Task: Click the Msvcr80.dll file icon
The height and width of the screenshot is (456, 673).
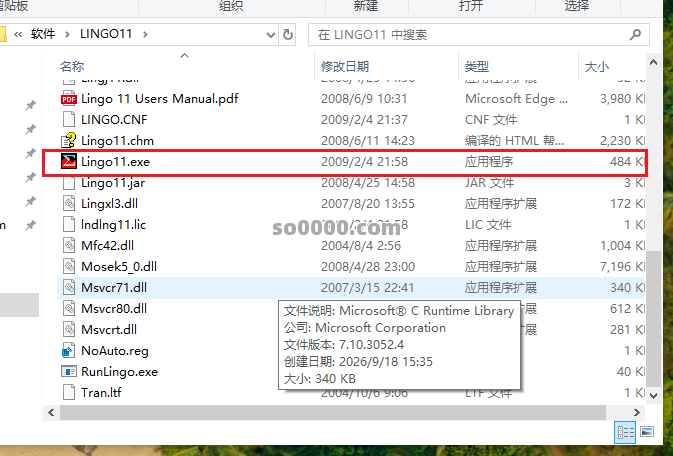Action: [x=69, y=308]
